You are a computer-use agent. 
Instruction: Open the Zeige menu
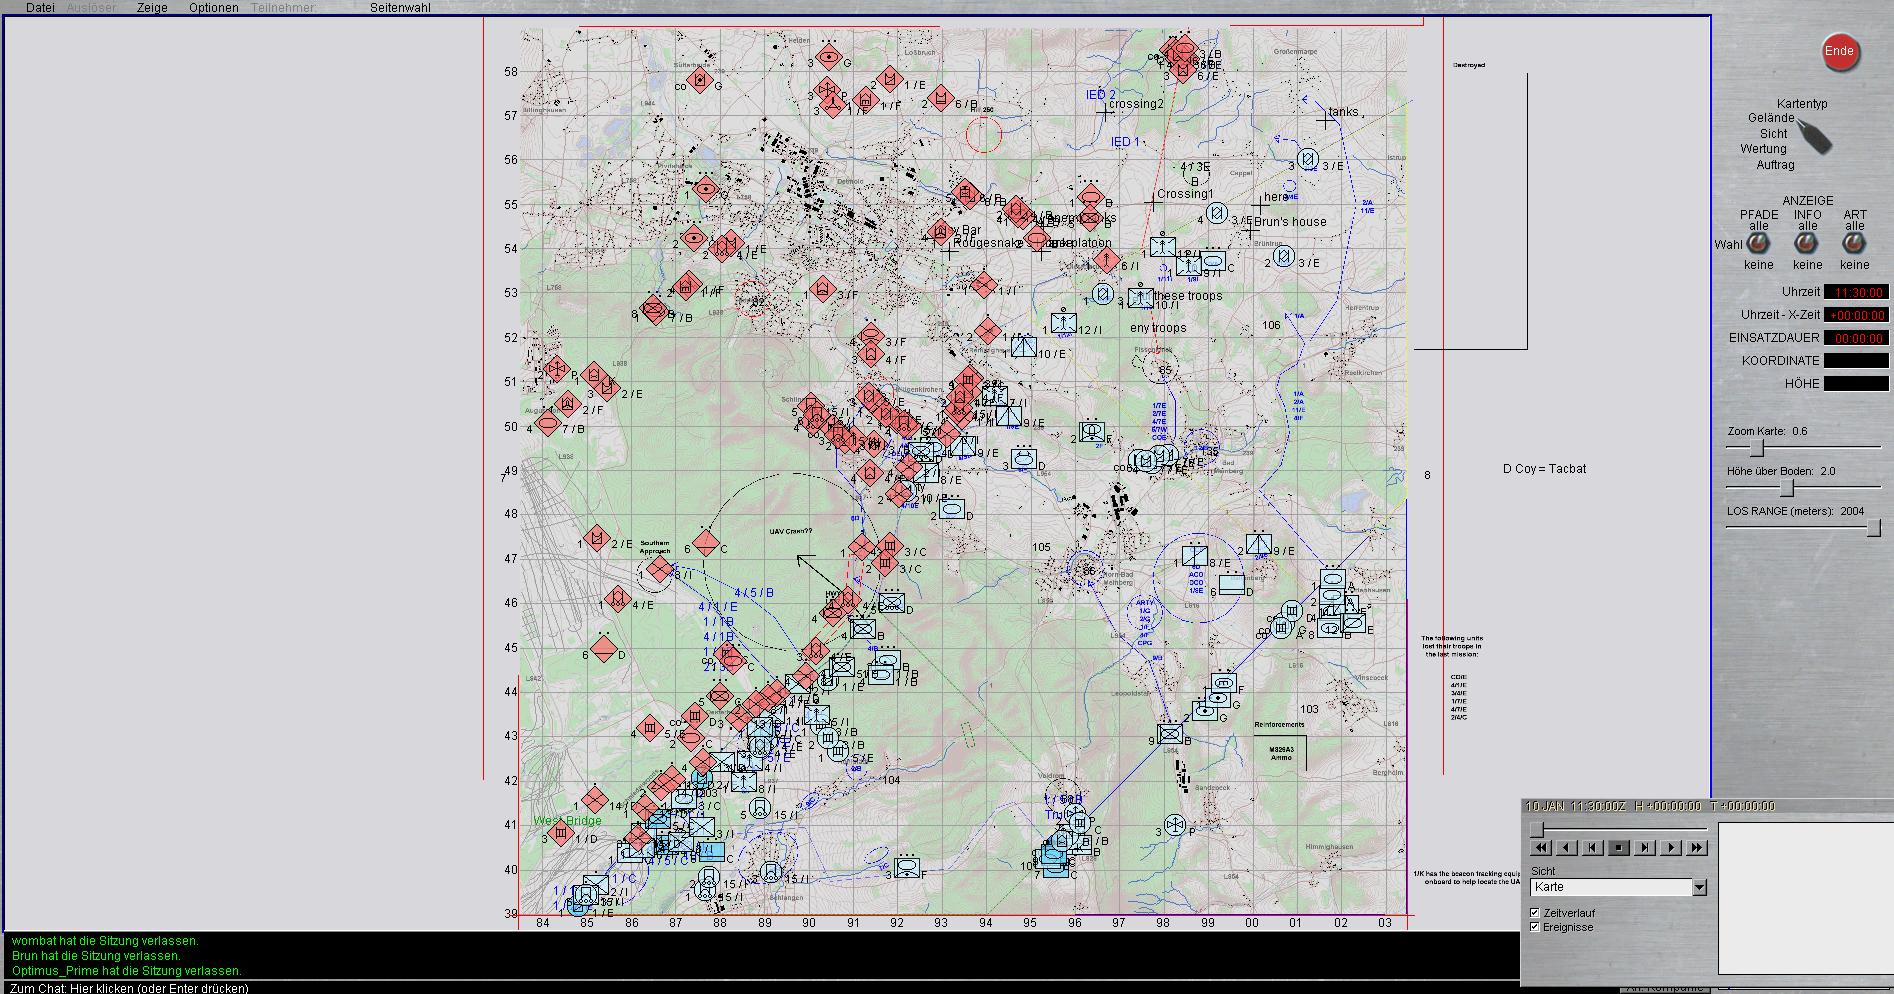[152, 8]
